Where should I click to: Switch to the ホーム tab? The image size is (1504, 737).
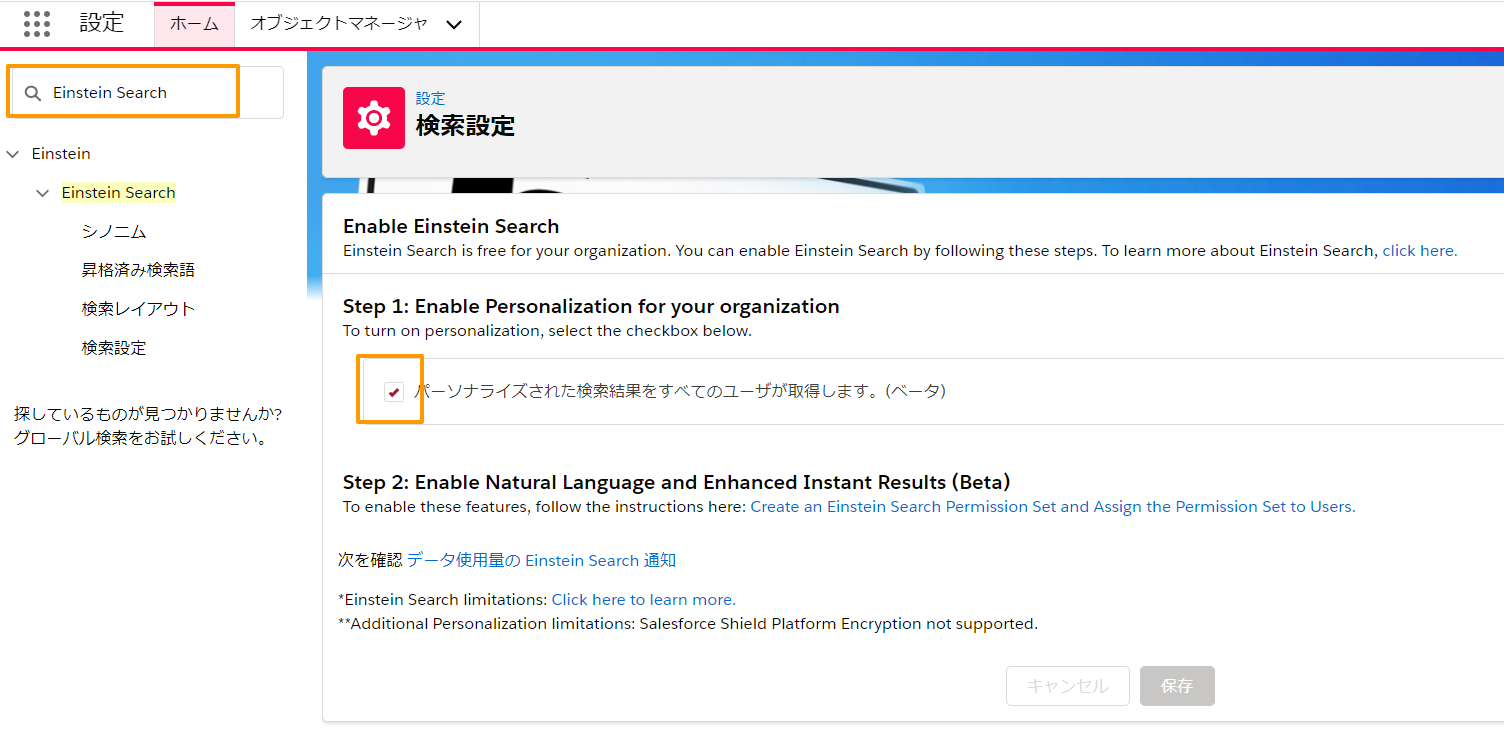click(194, 24)
